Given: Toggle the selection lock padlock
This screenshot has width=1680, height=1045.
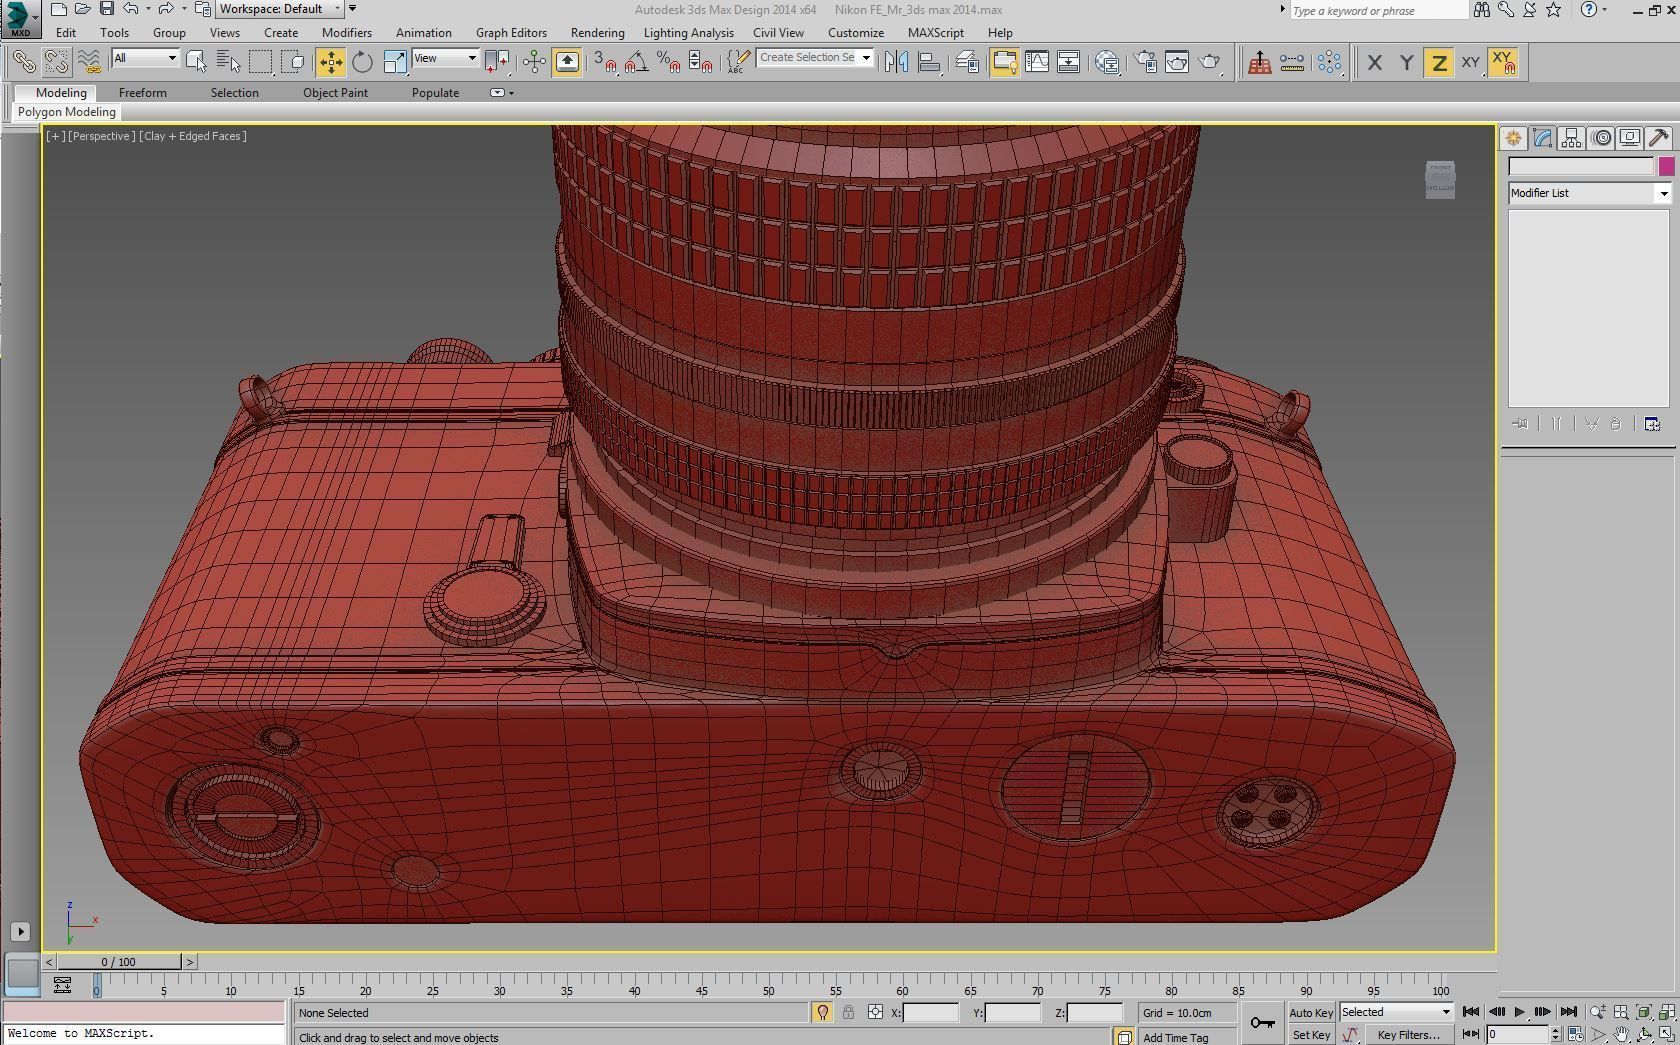Looking at the screenshot, I should tap(848, 1012).
